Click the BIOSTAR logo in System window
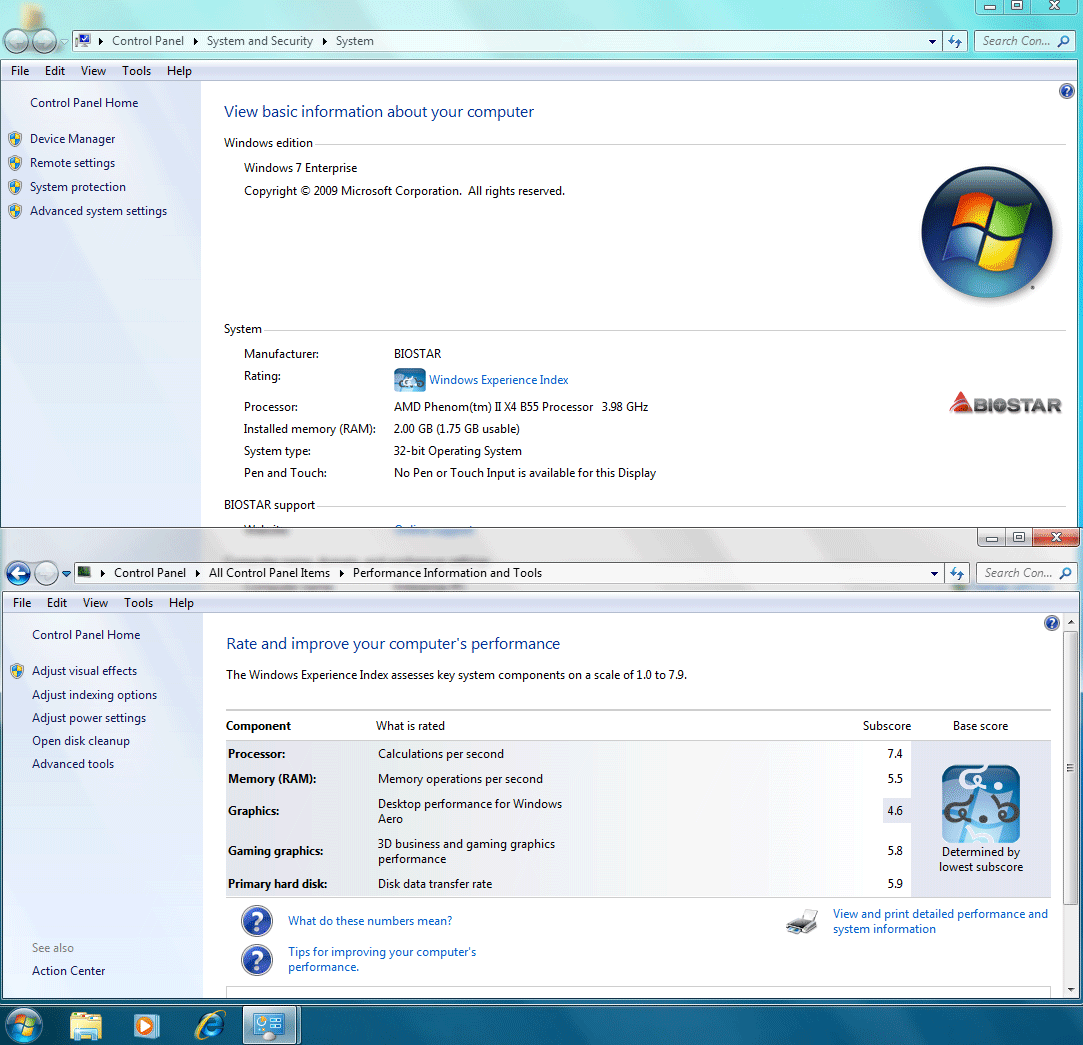The height and width of the screenshot is (1045, 1083). [x=1005, y=403]
